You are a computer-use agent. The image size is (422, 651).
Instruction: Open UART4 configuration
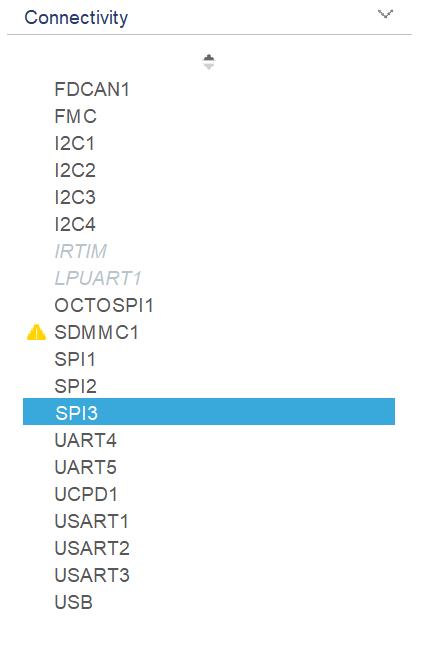coord(85,440)
